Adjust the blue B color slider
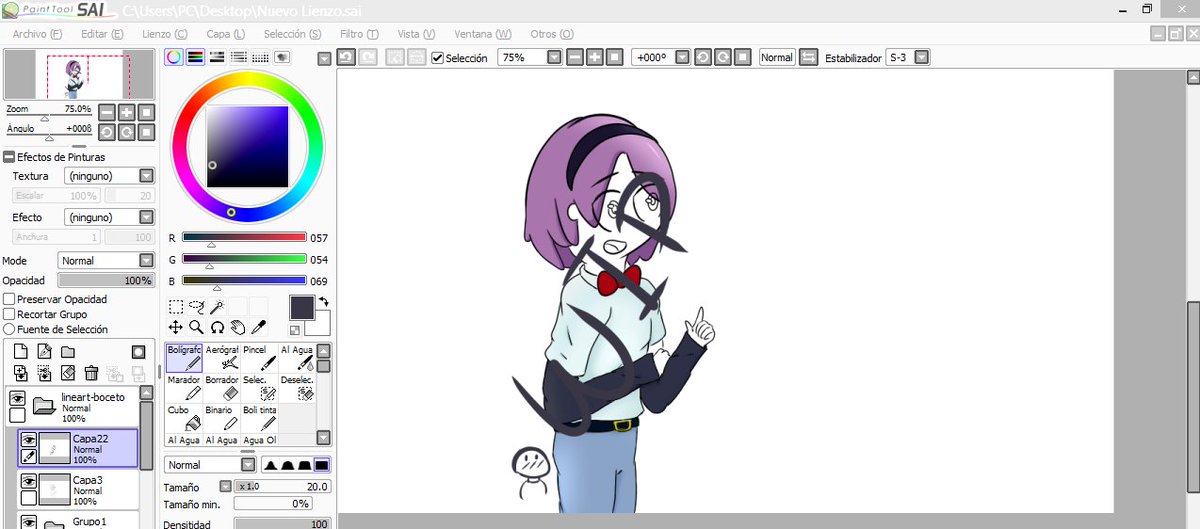 pos(244,281)
